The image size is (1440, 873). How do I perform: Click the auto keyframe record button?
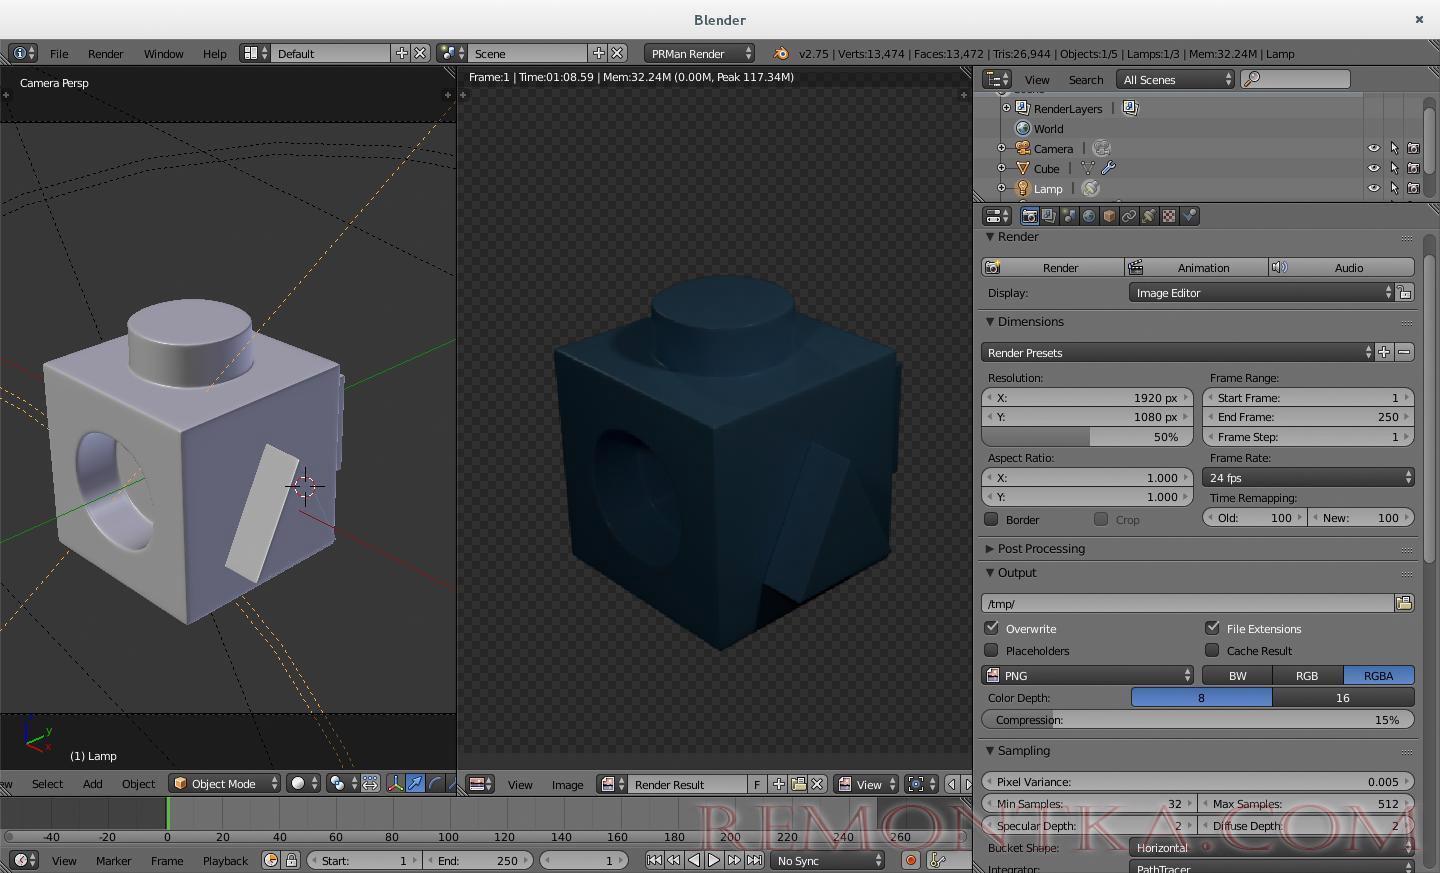pyautogui.click(x=911, y=860)
